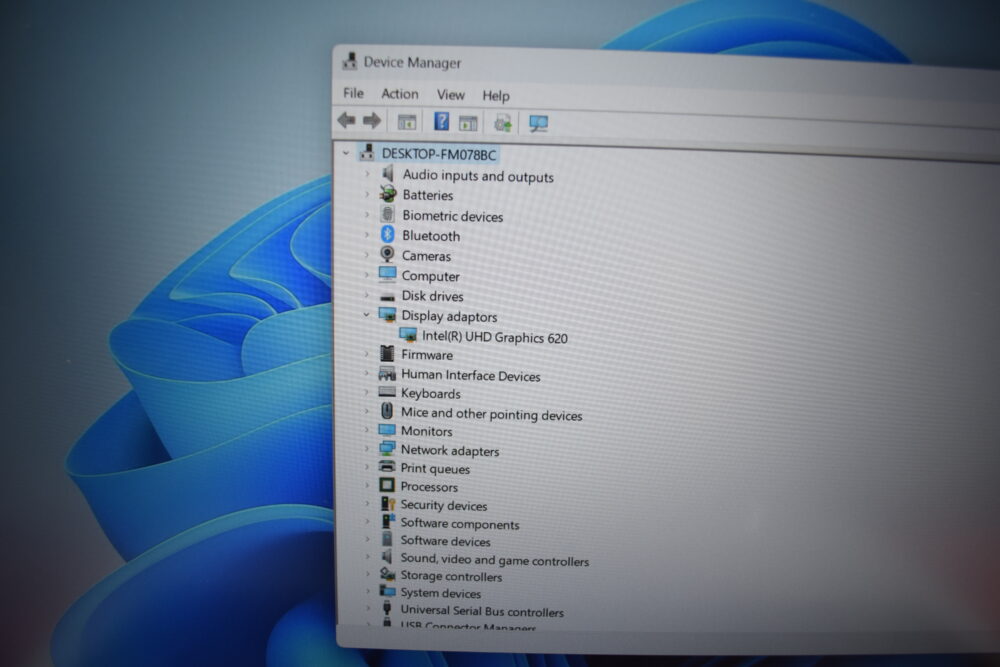Select the Cameras label
1000x667 pixels.
(426, 256)
